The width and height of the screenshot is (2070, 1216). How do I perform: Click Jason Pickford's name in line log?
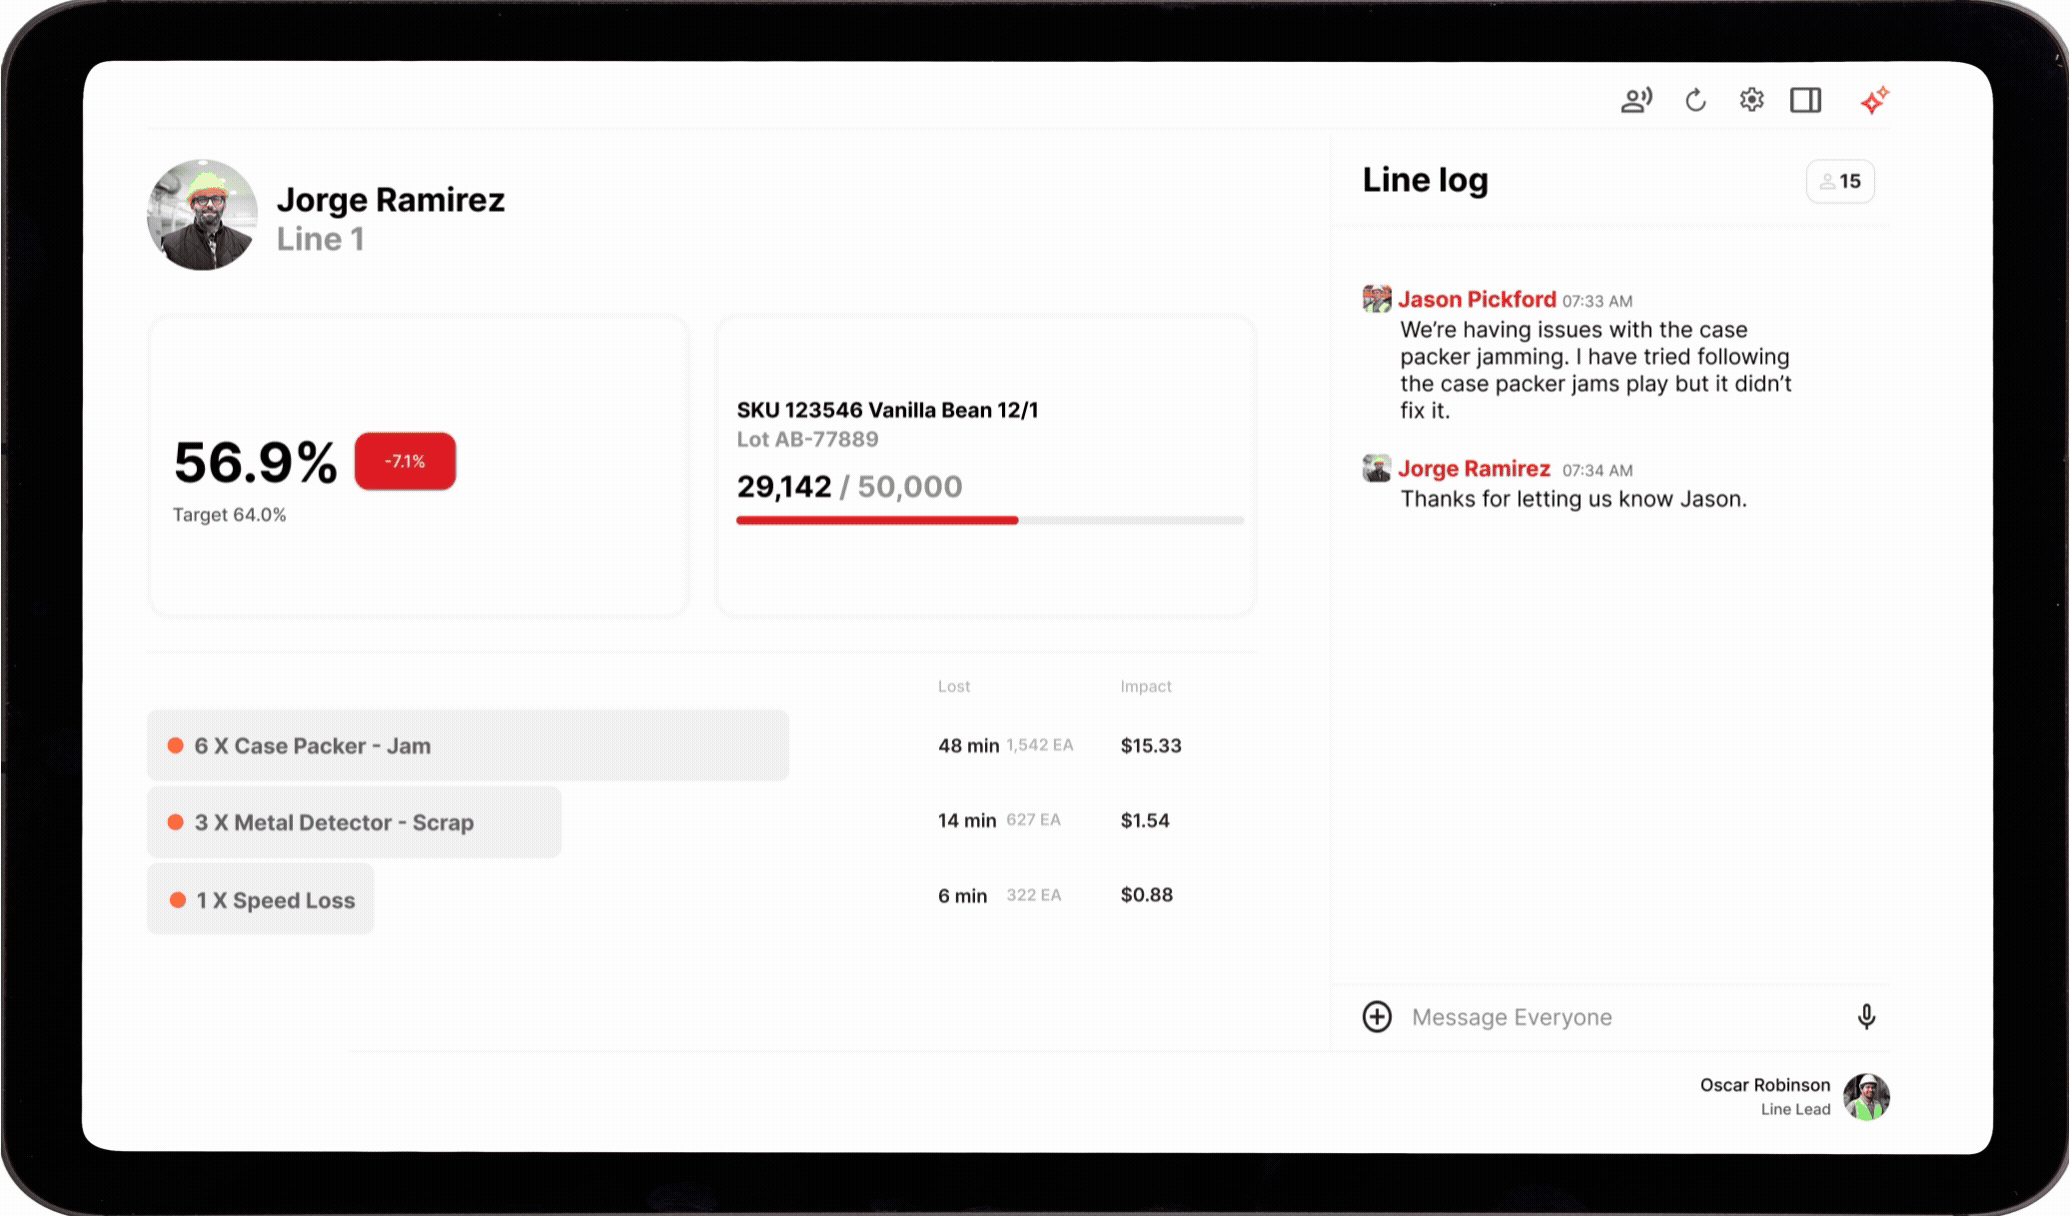click(x=1476, y=299)
